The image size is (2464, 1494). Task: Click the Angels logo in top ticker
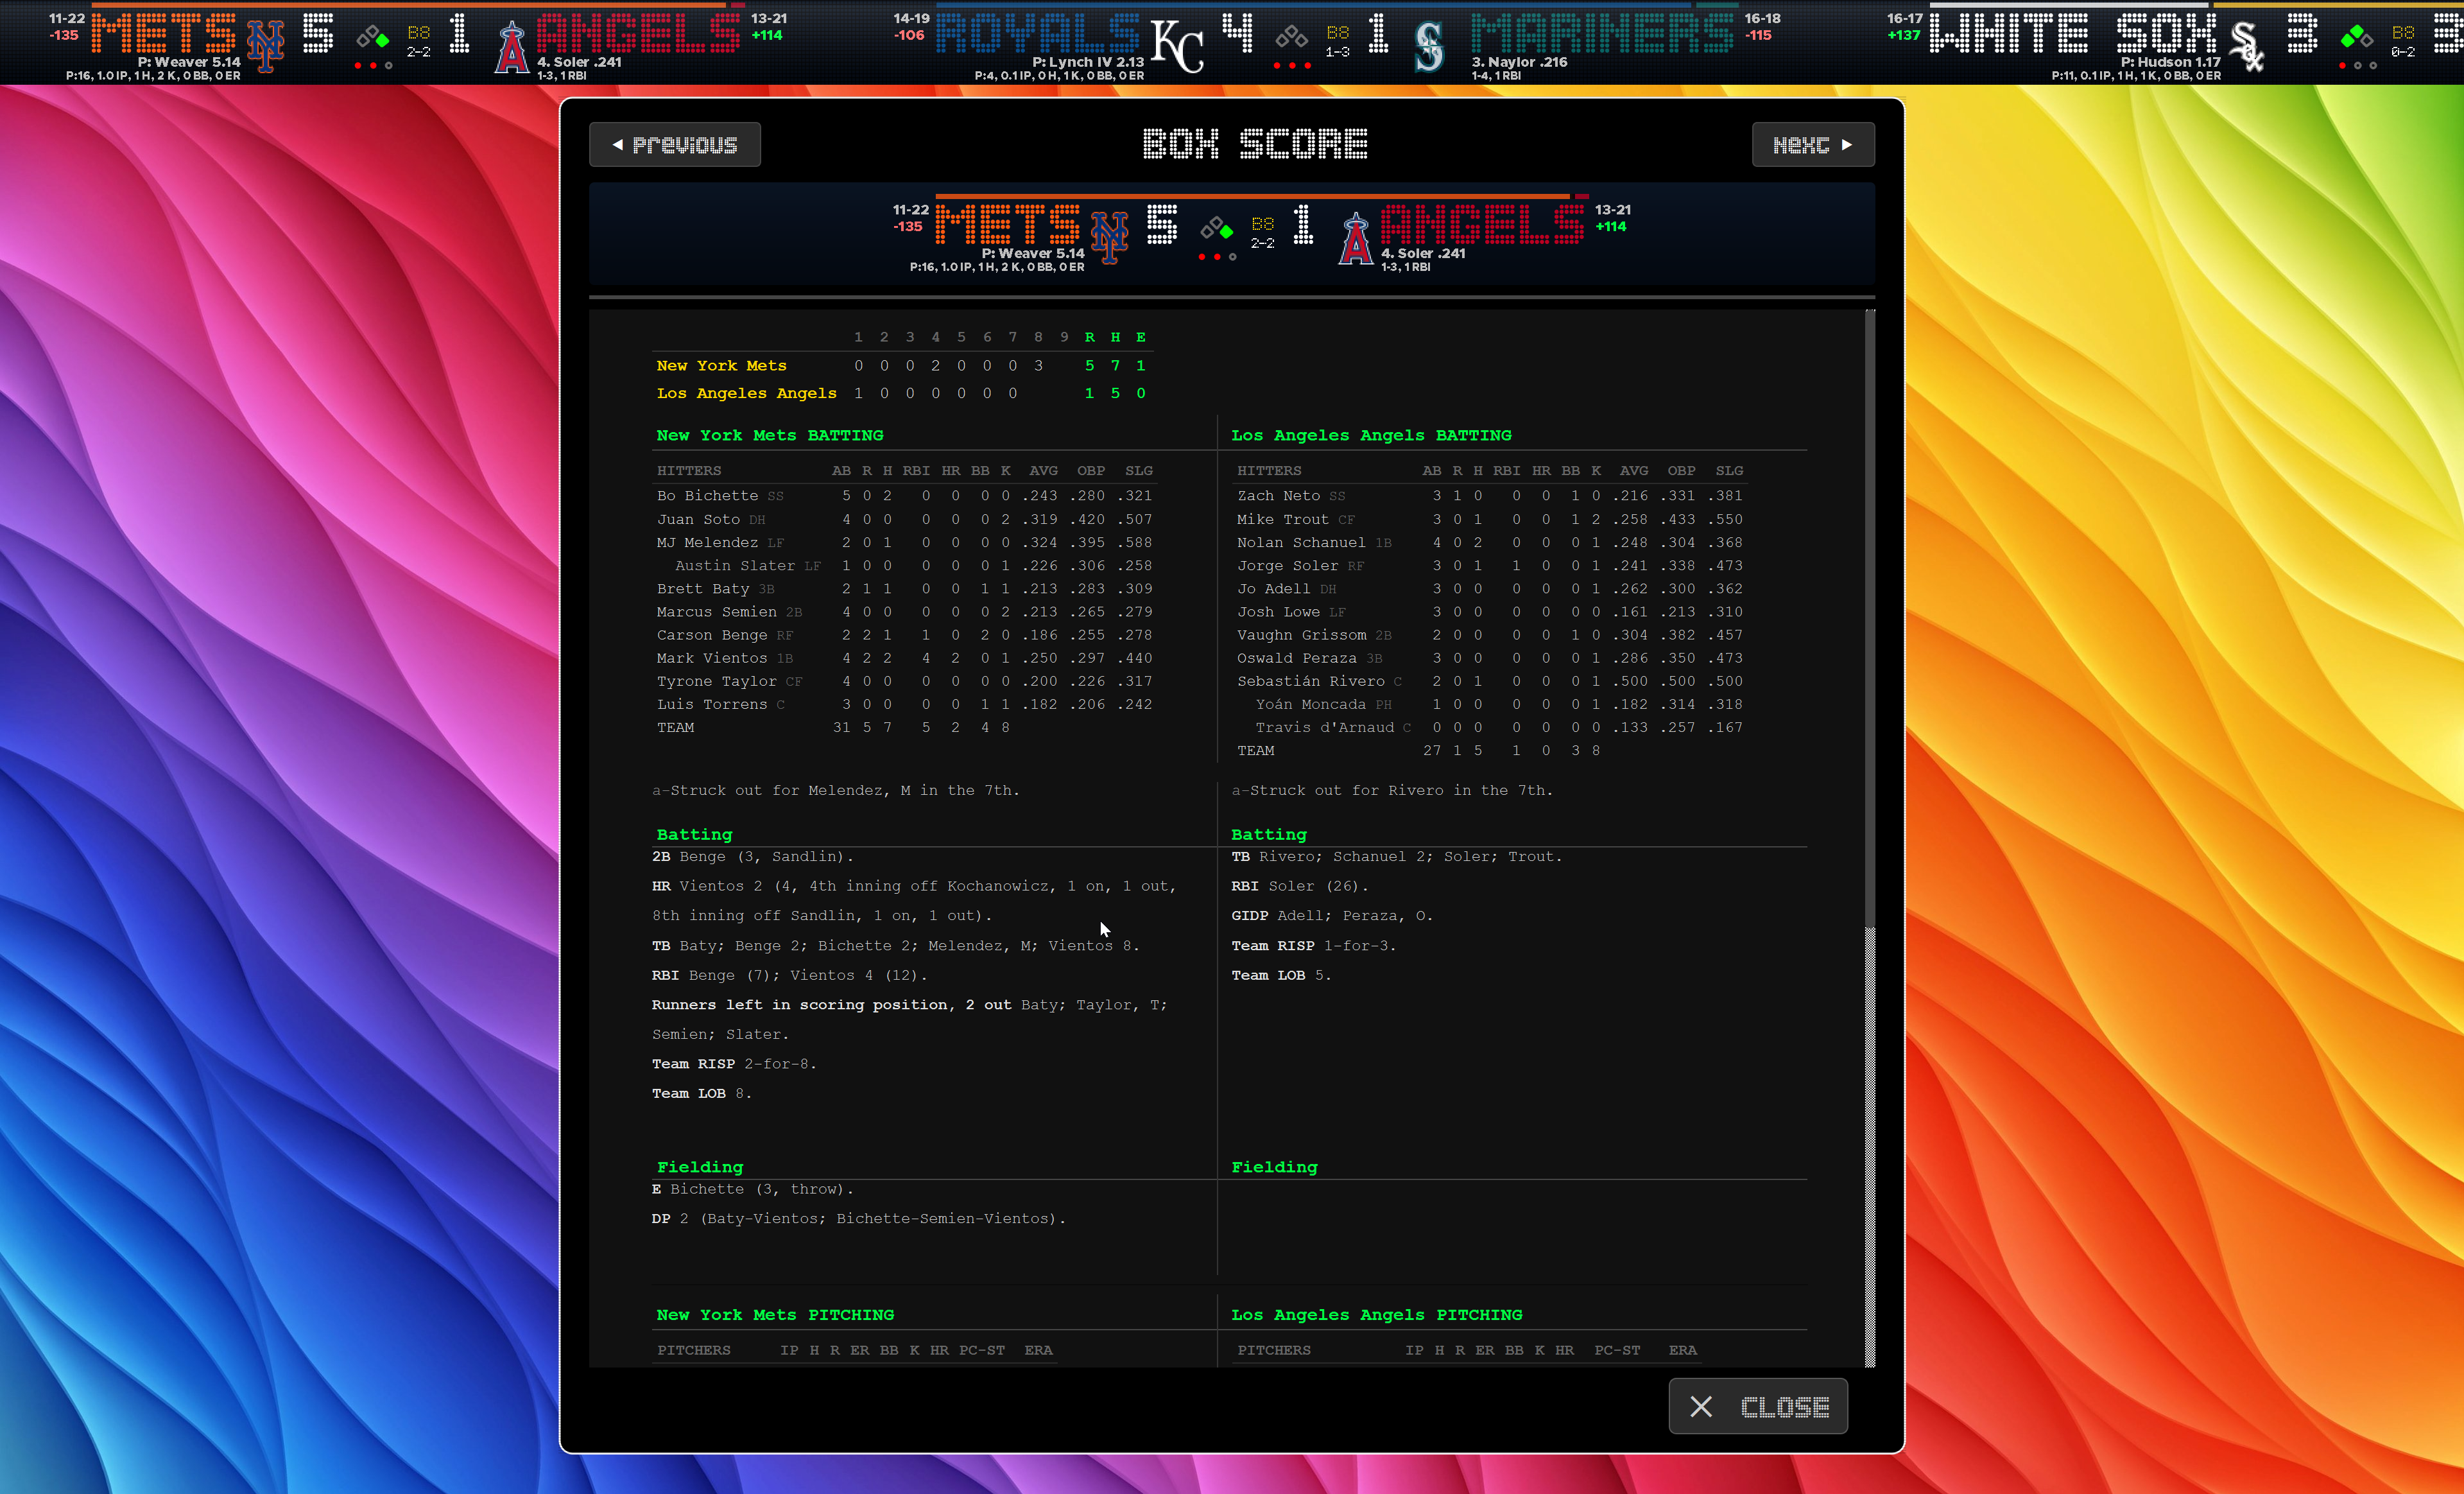(x=511, y=47)
